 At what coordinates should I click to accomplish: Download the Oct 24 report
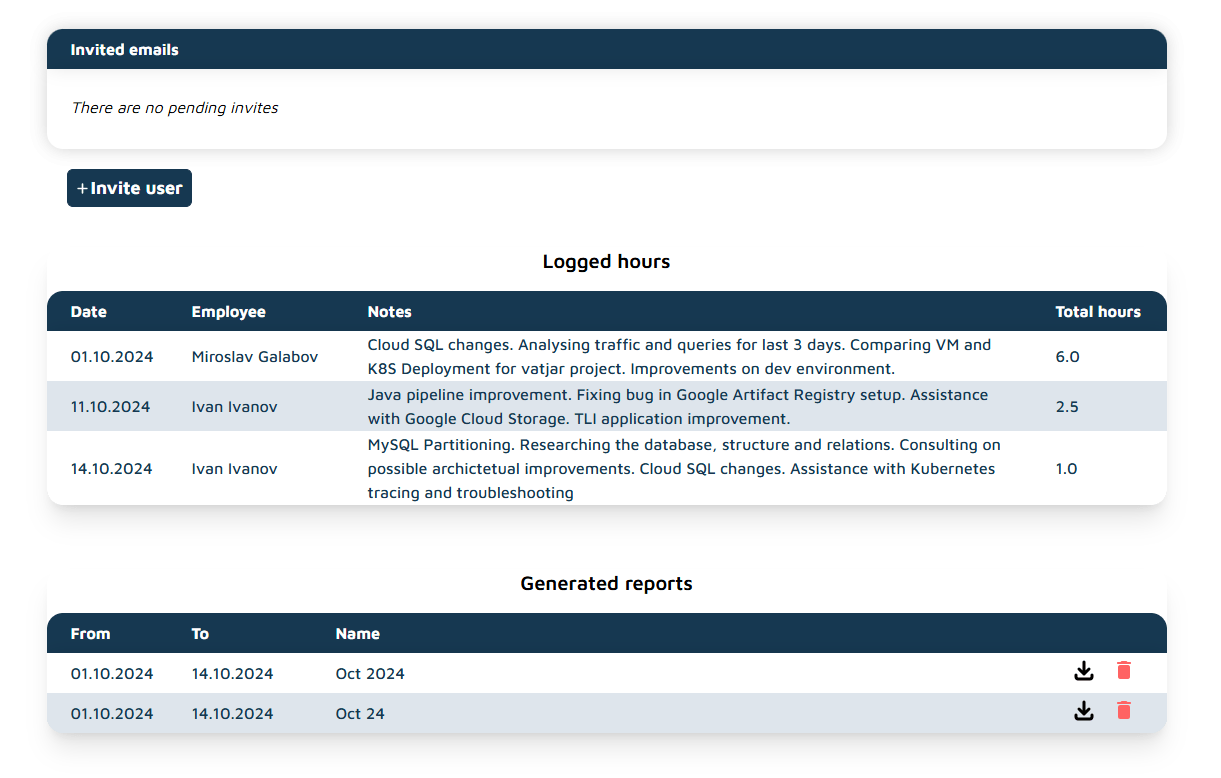pos(1083,711)
